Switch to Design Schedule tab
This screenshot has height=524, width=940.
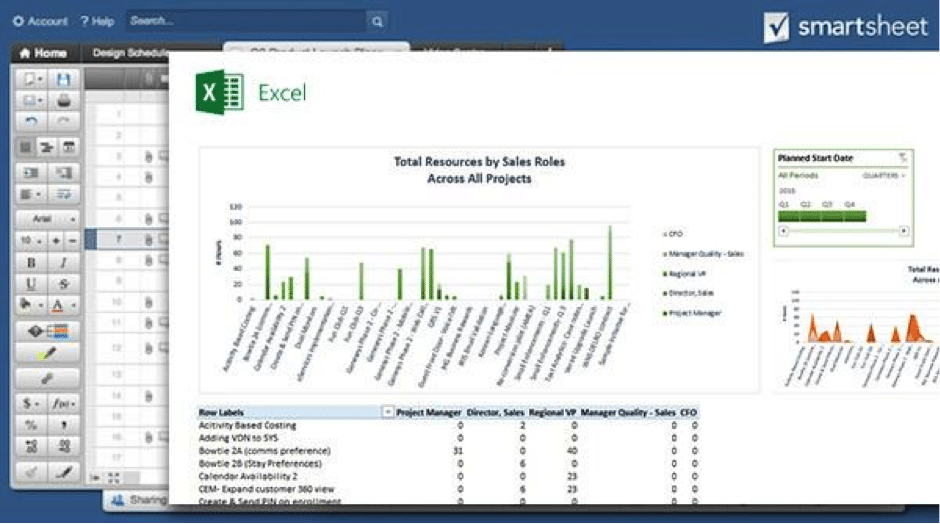130,53
